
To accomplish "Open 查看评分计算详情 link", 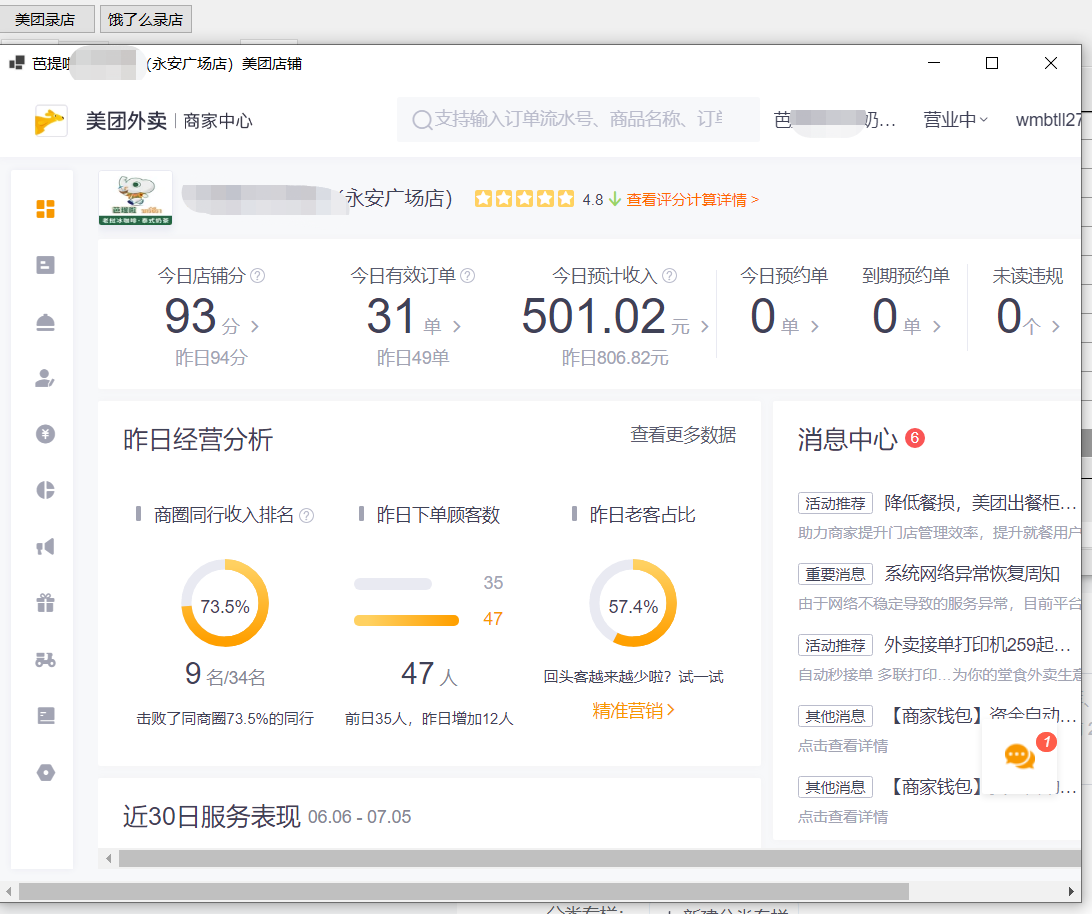I will click(692, 200).
